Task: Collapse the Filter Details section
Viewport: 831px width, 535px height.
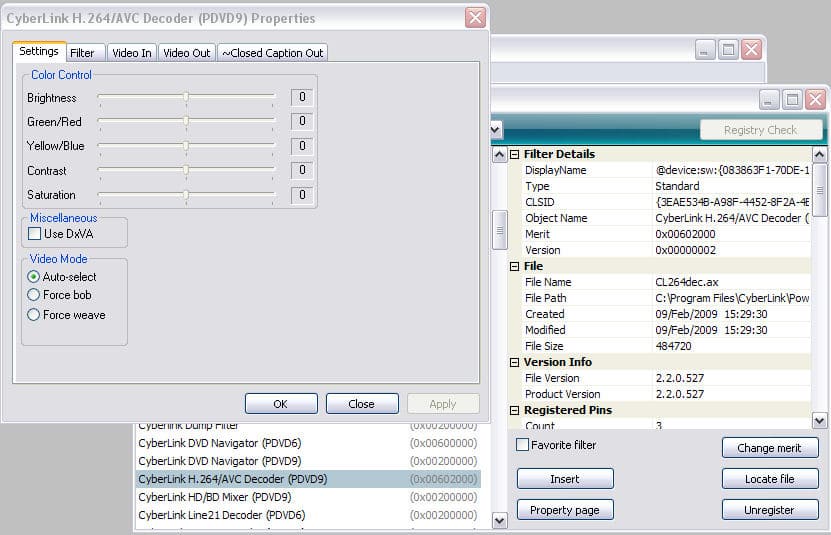Action: click(x=514, y=154)
